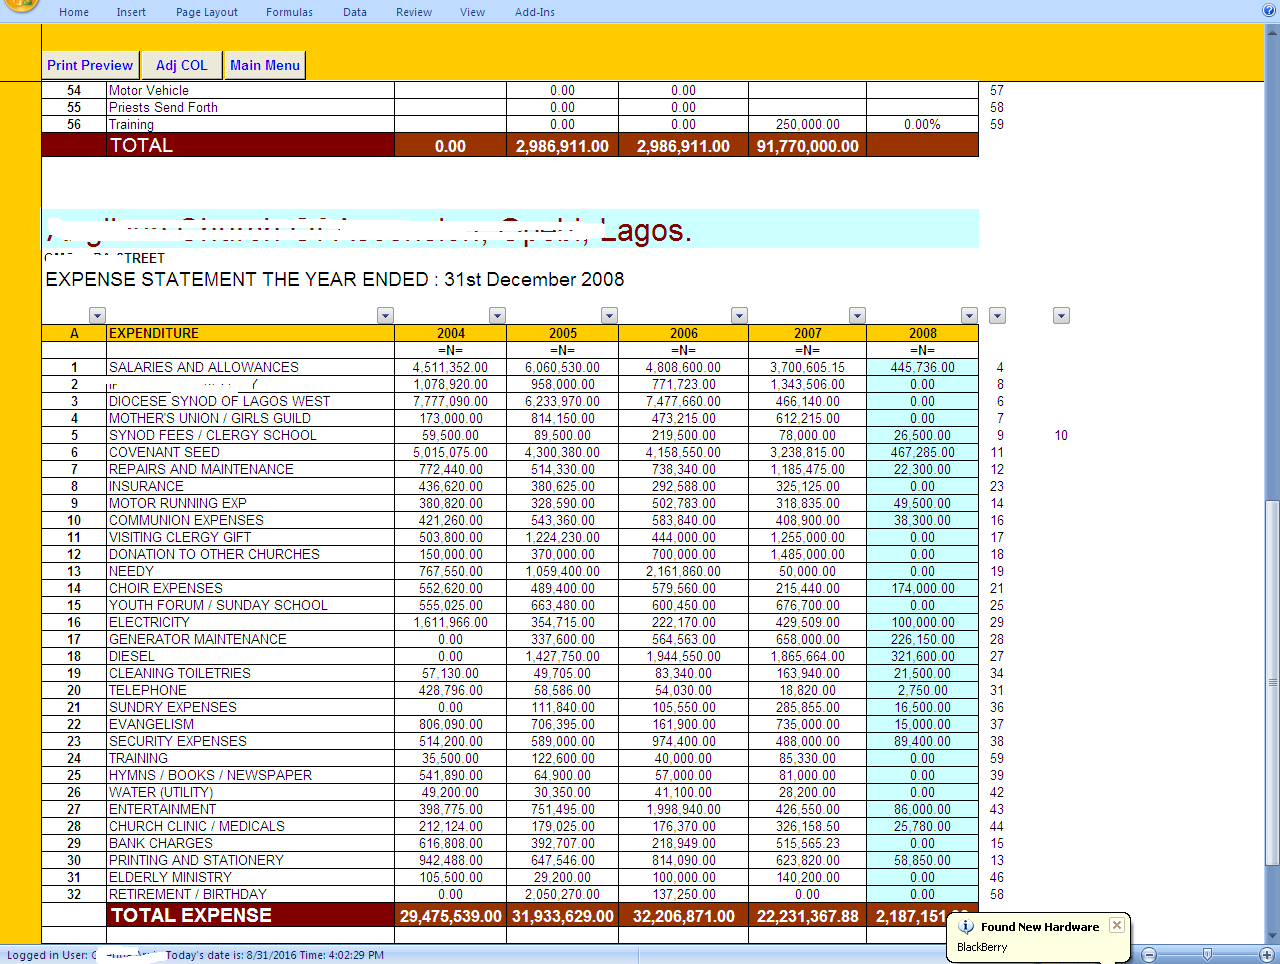Open the Add-Ins tab
The height and width of the screenshot is (964, 1280).
click(x=535, y=12)
